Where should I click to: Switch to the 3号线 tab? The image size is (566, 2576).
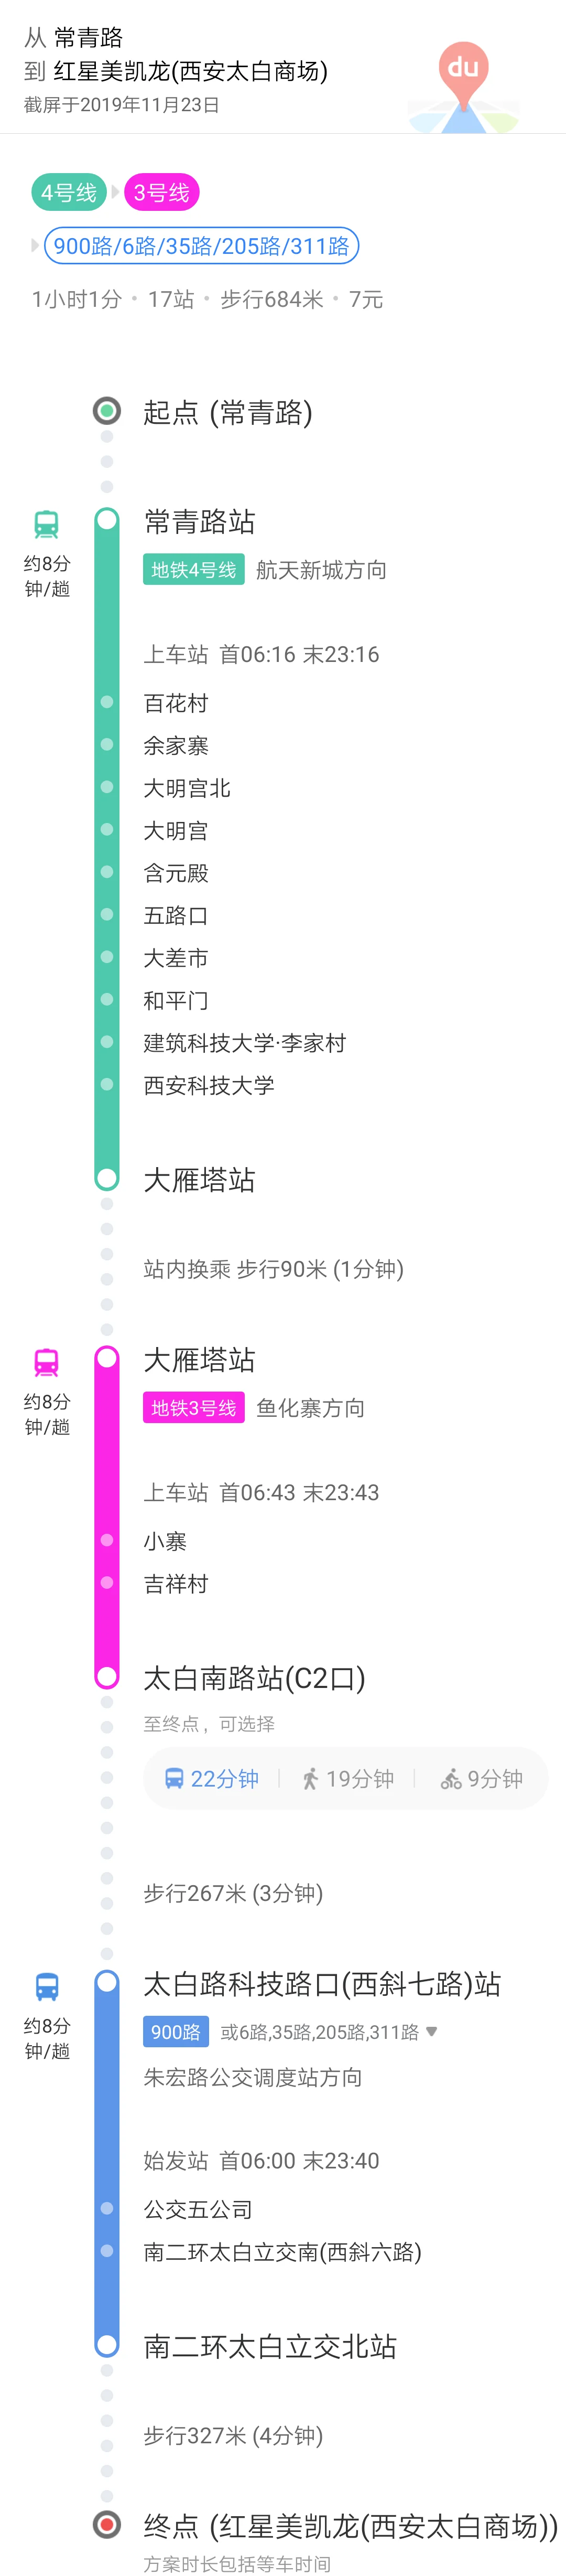161,191
